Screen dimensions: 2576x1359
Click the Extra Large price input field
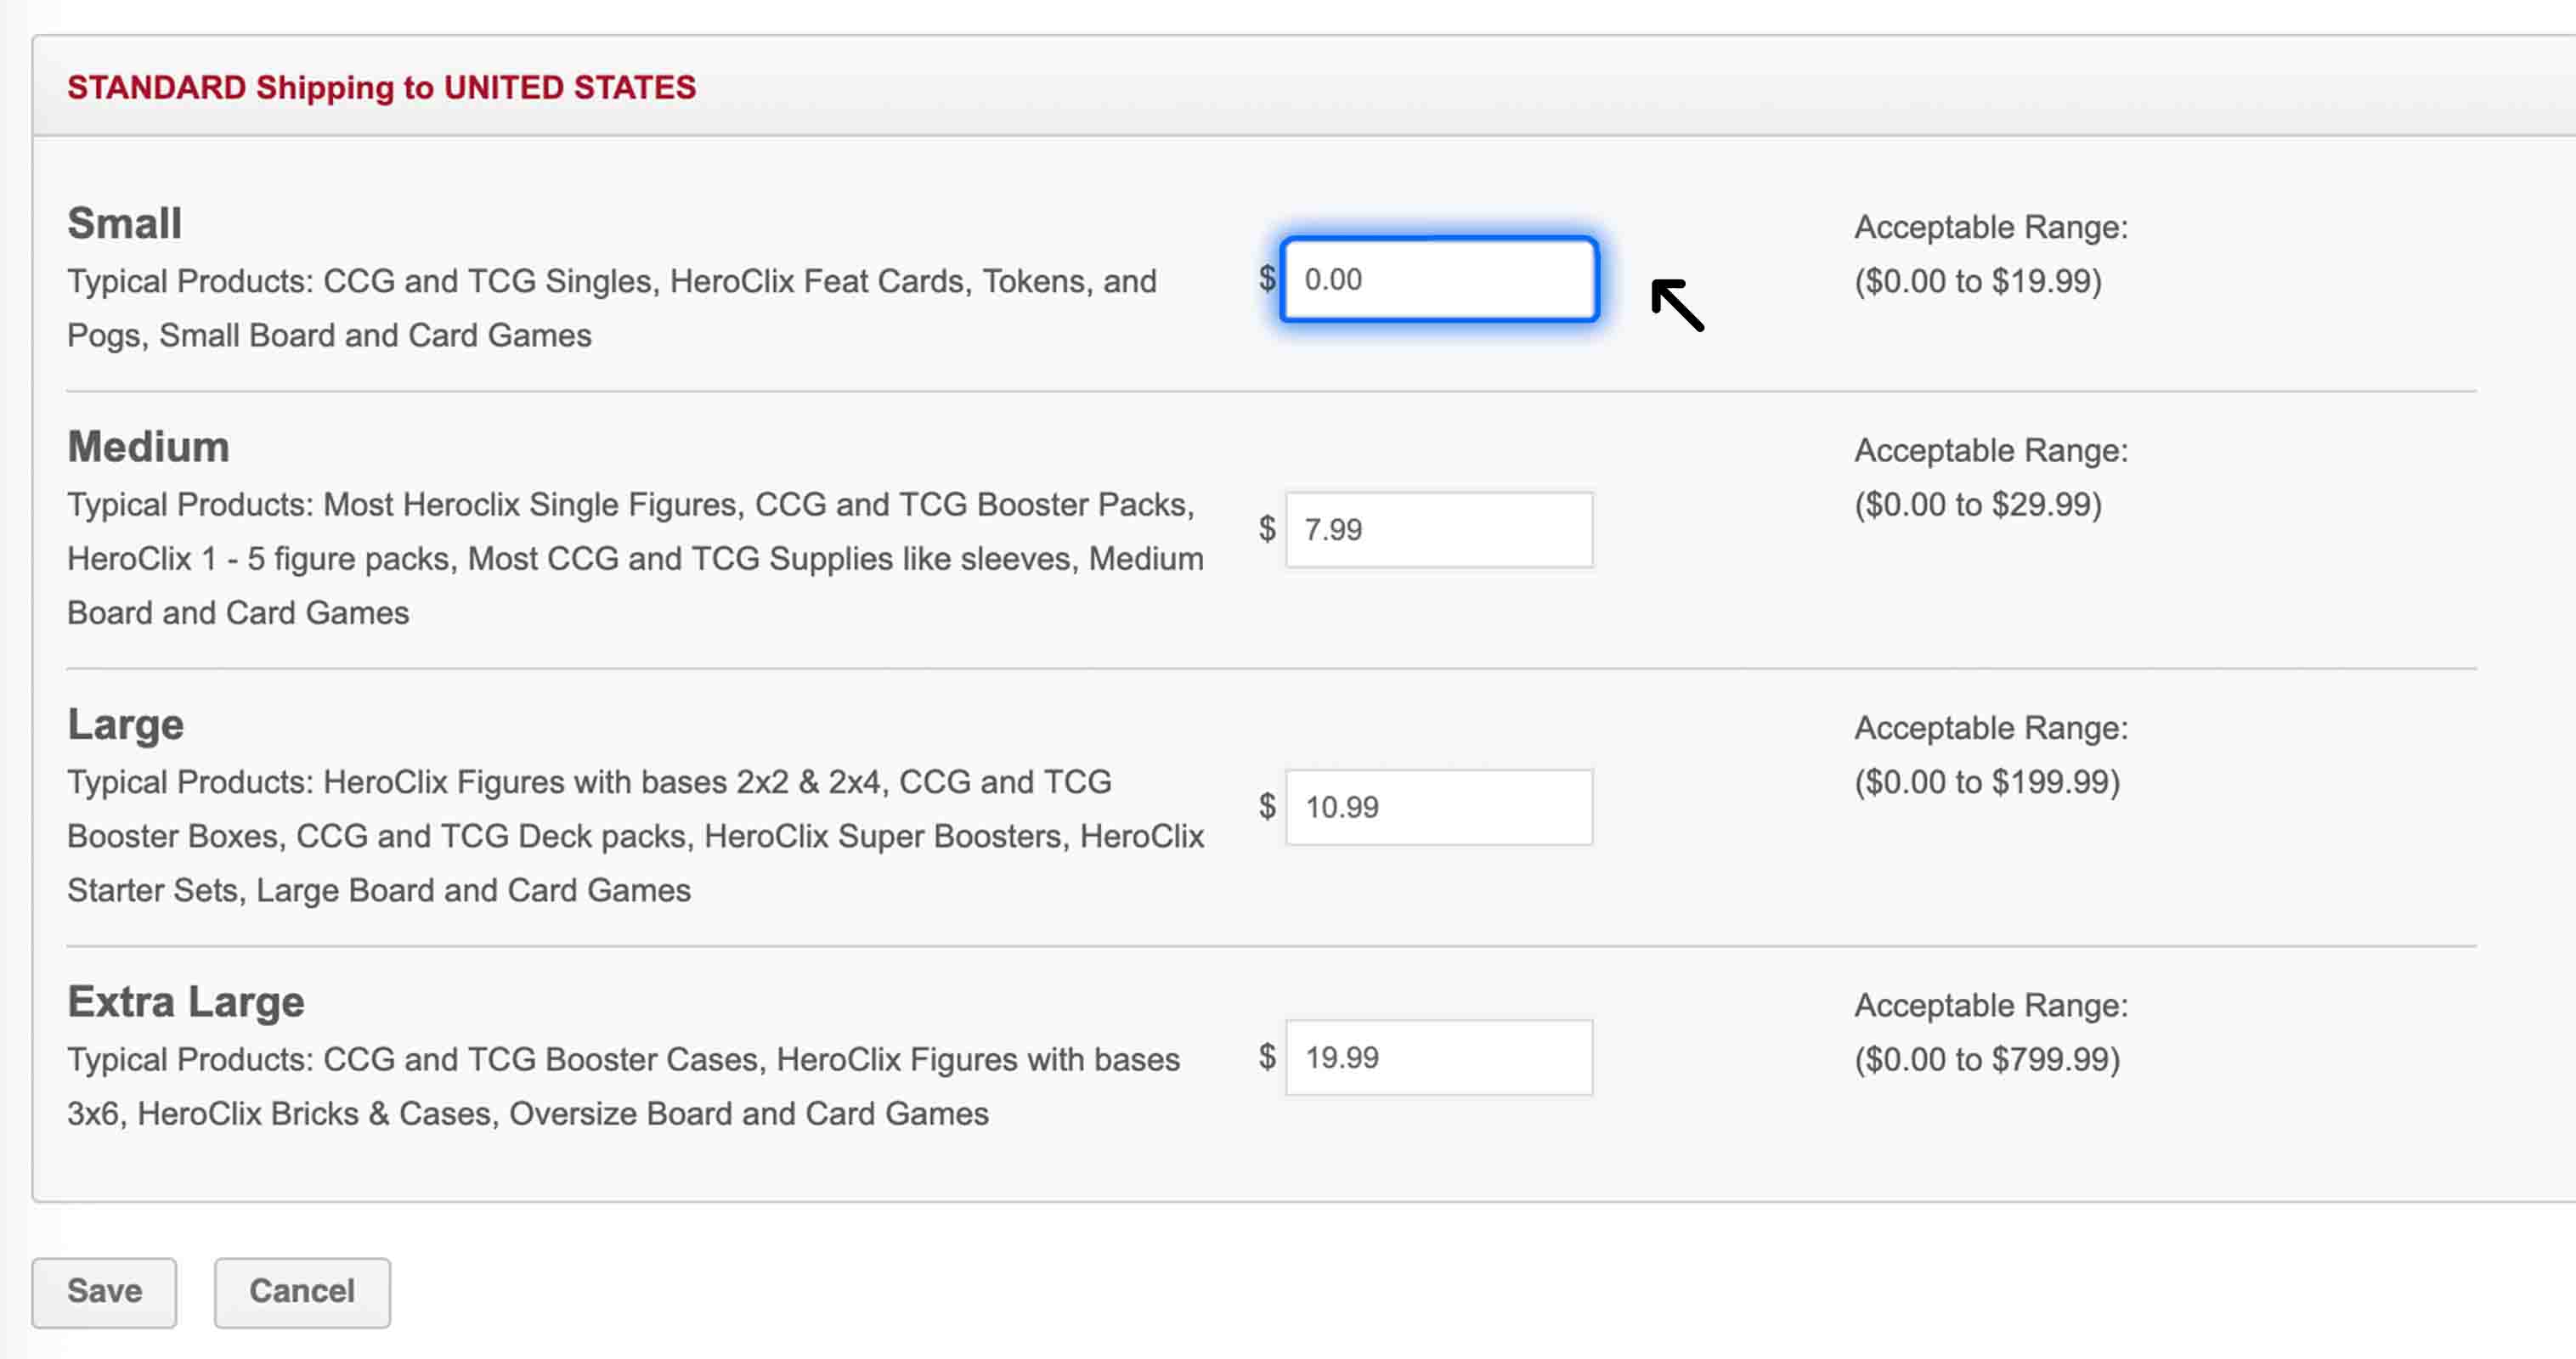point(1438,1057)
